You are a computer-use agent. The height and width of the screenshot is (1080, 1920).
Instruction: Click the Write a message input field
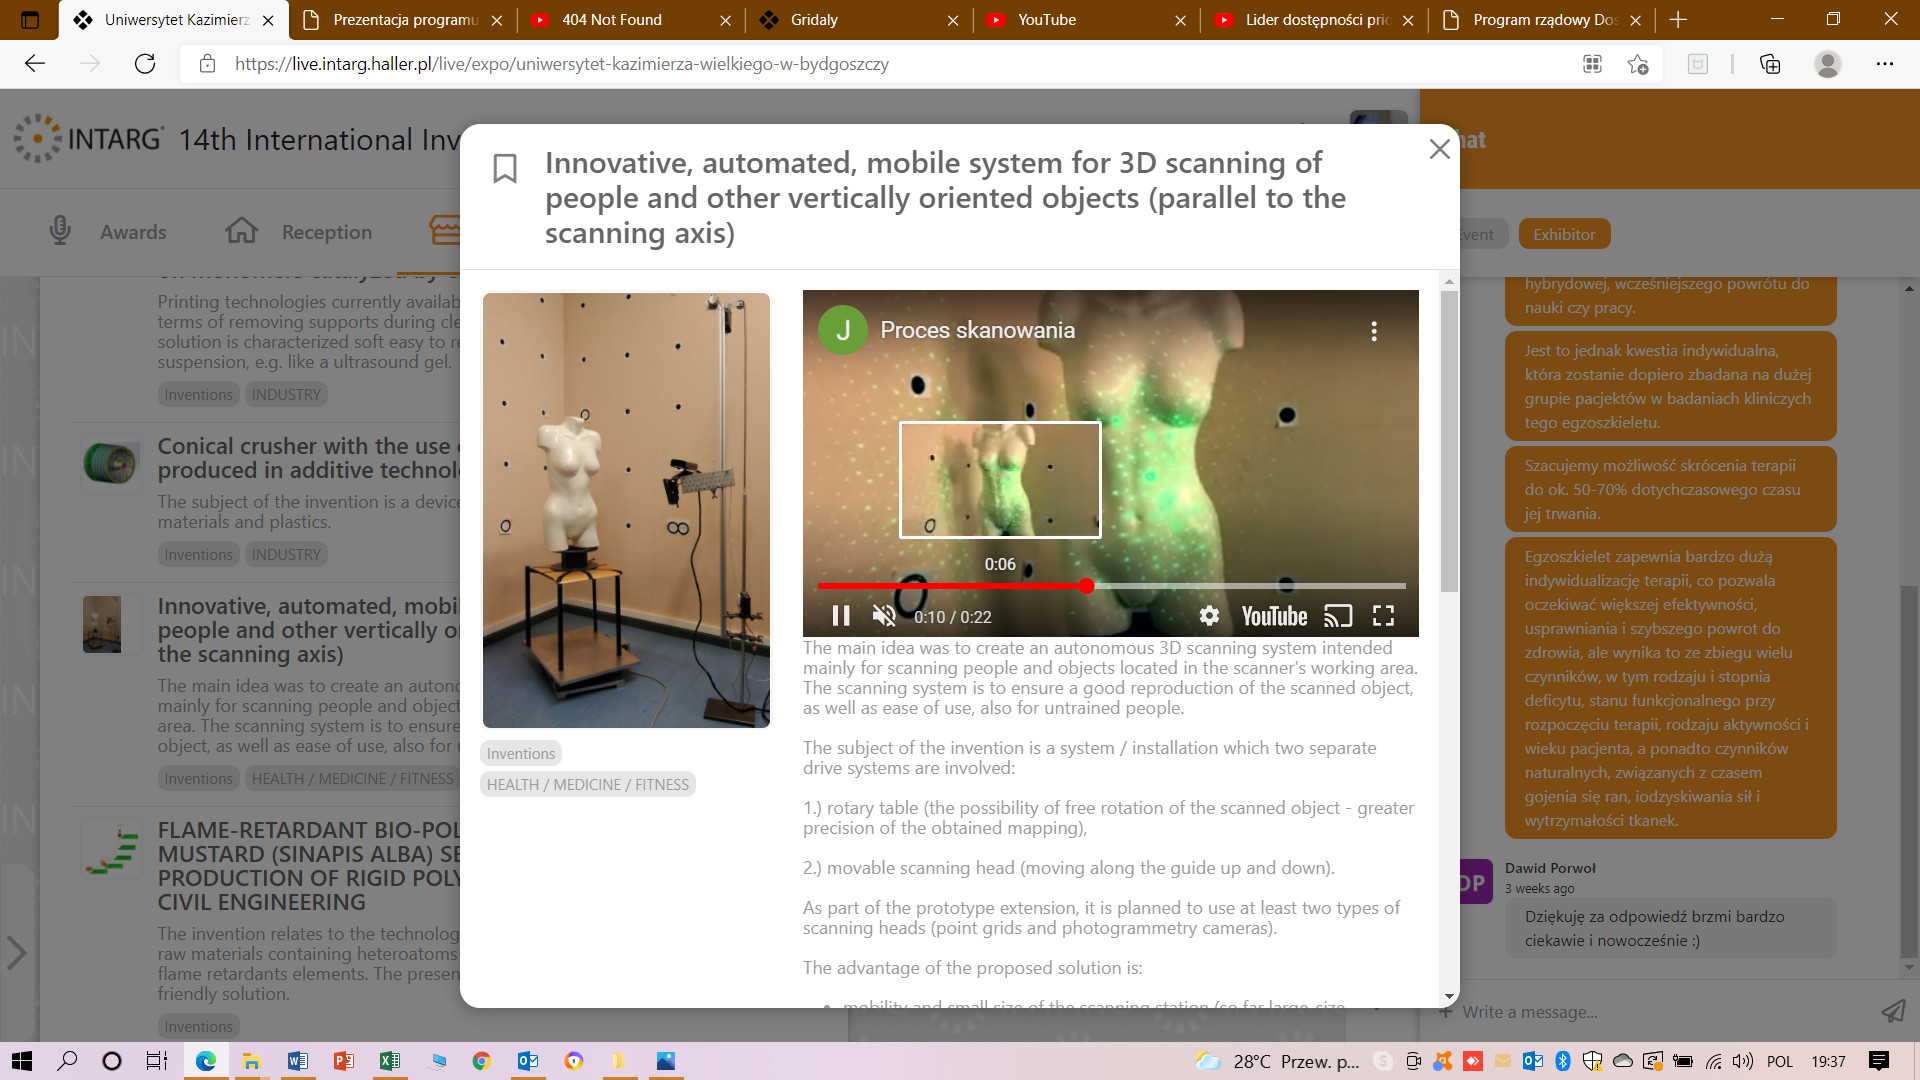click(x=1660, y=1012)
